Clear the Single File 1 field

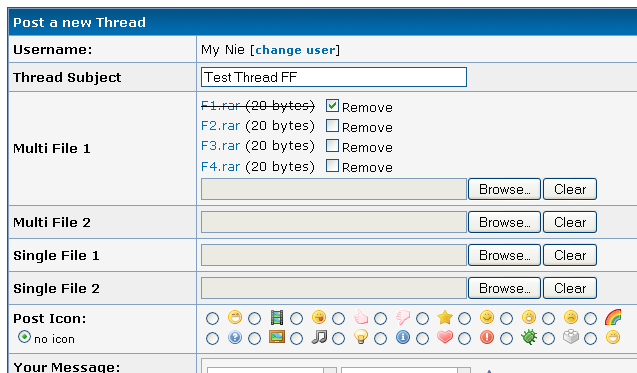570,255
